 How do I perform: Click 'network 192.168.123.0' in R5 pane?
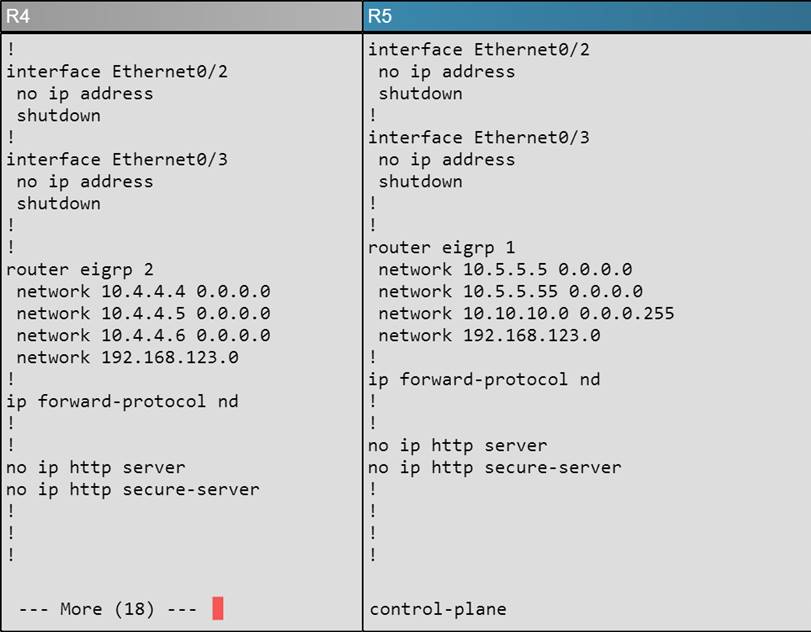[x=489, y=335]
